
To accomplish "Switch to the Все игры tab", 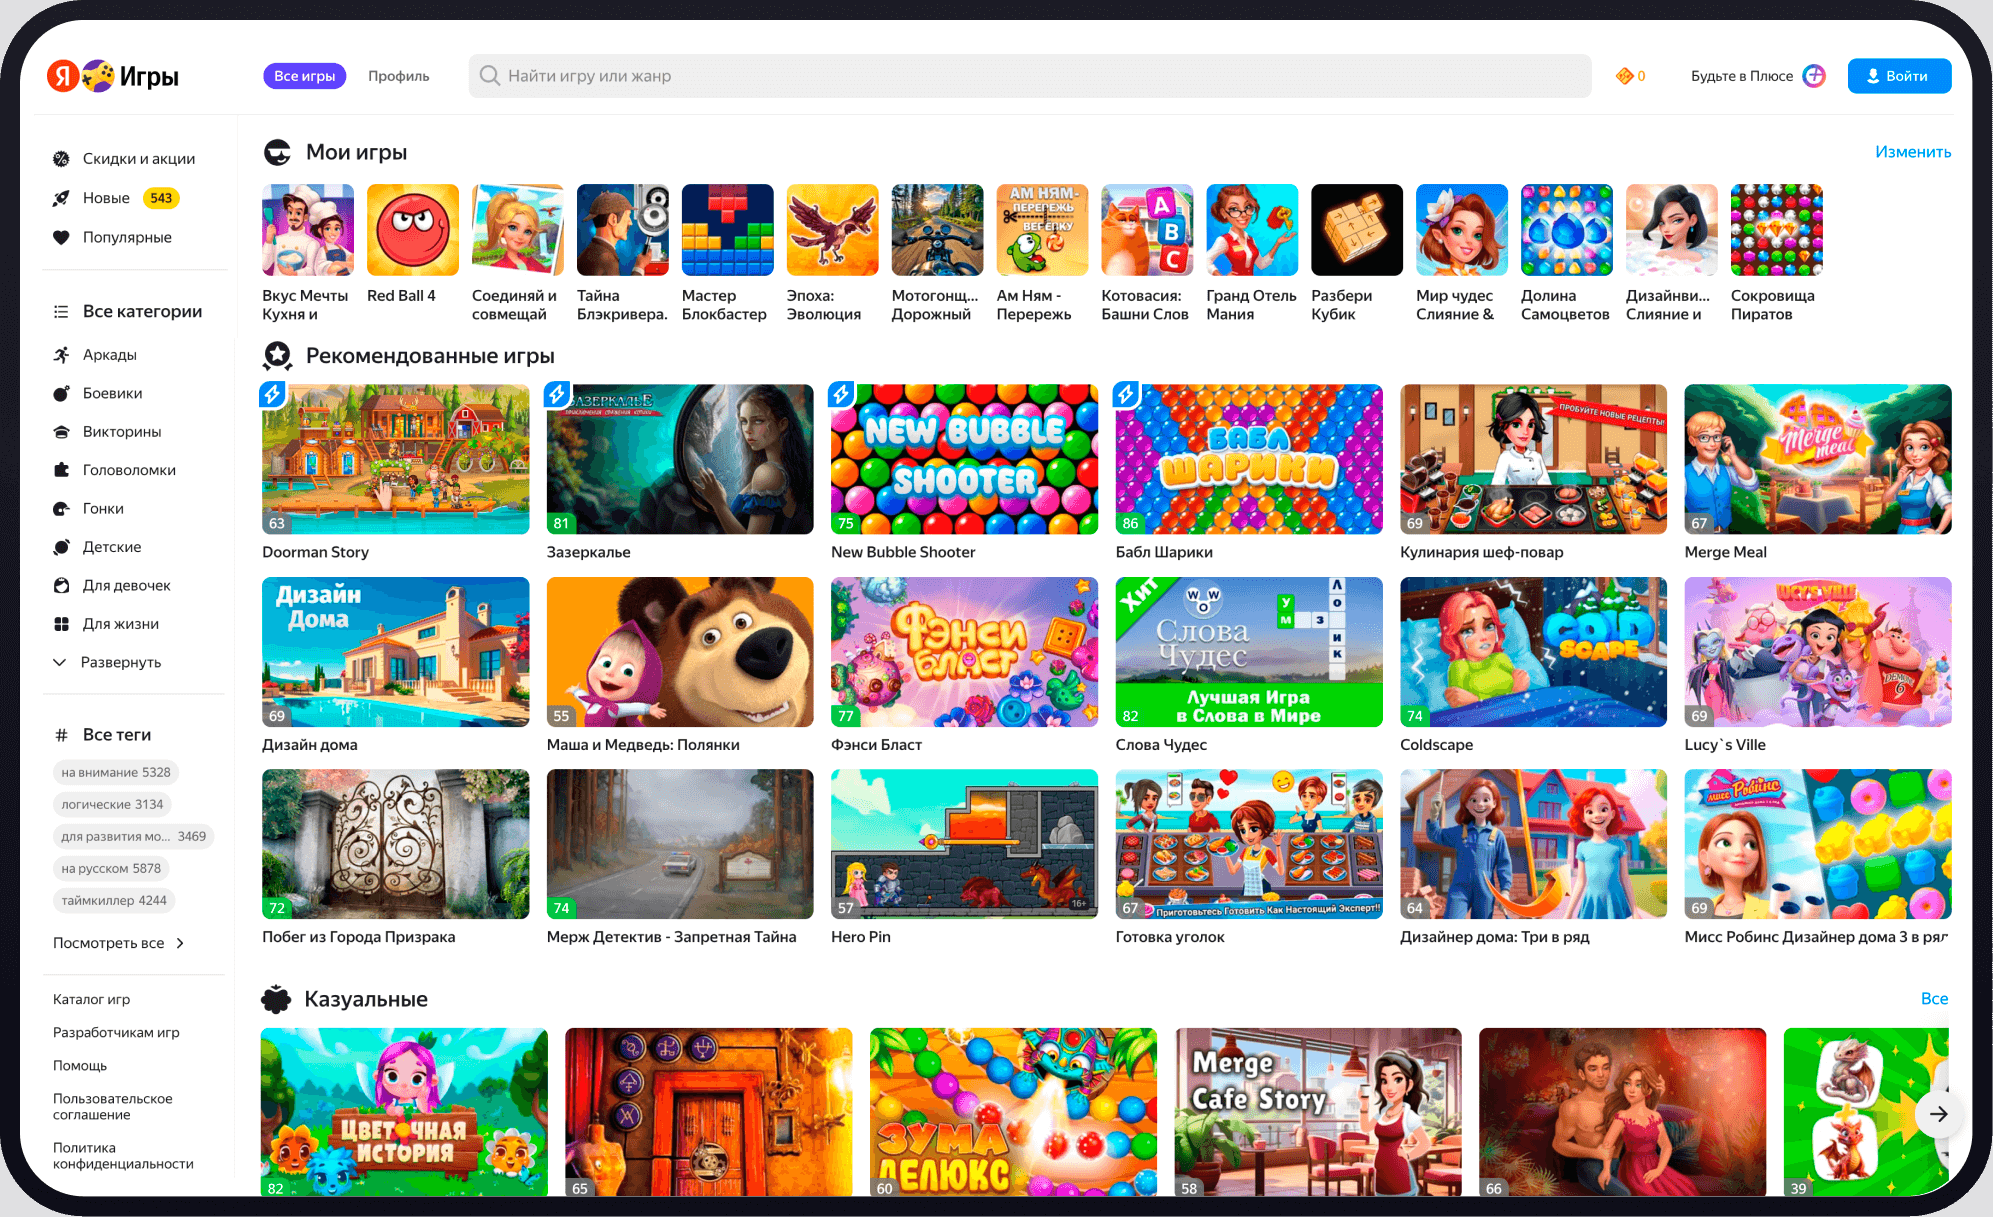I will [x=304, y=76].
